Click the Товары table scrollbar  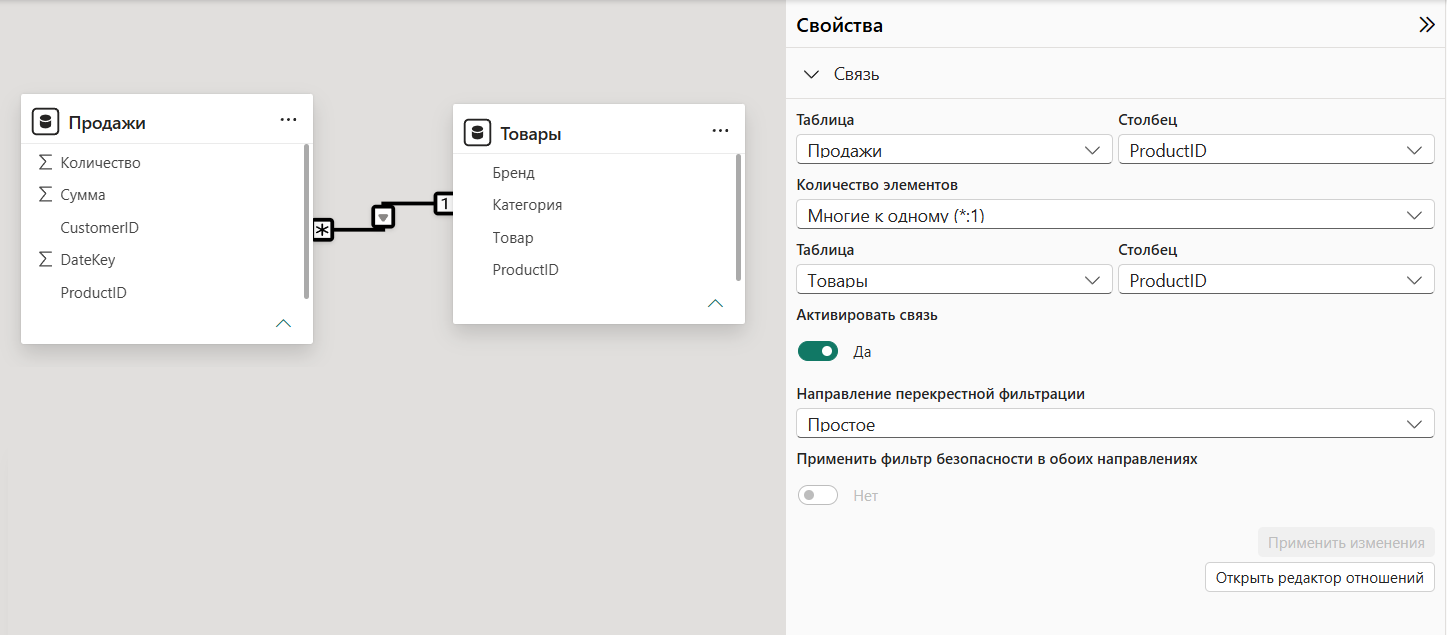tap(738, 217)
